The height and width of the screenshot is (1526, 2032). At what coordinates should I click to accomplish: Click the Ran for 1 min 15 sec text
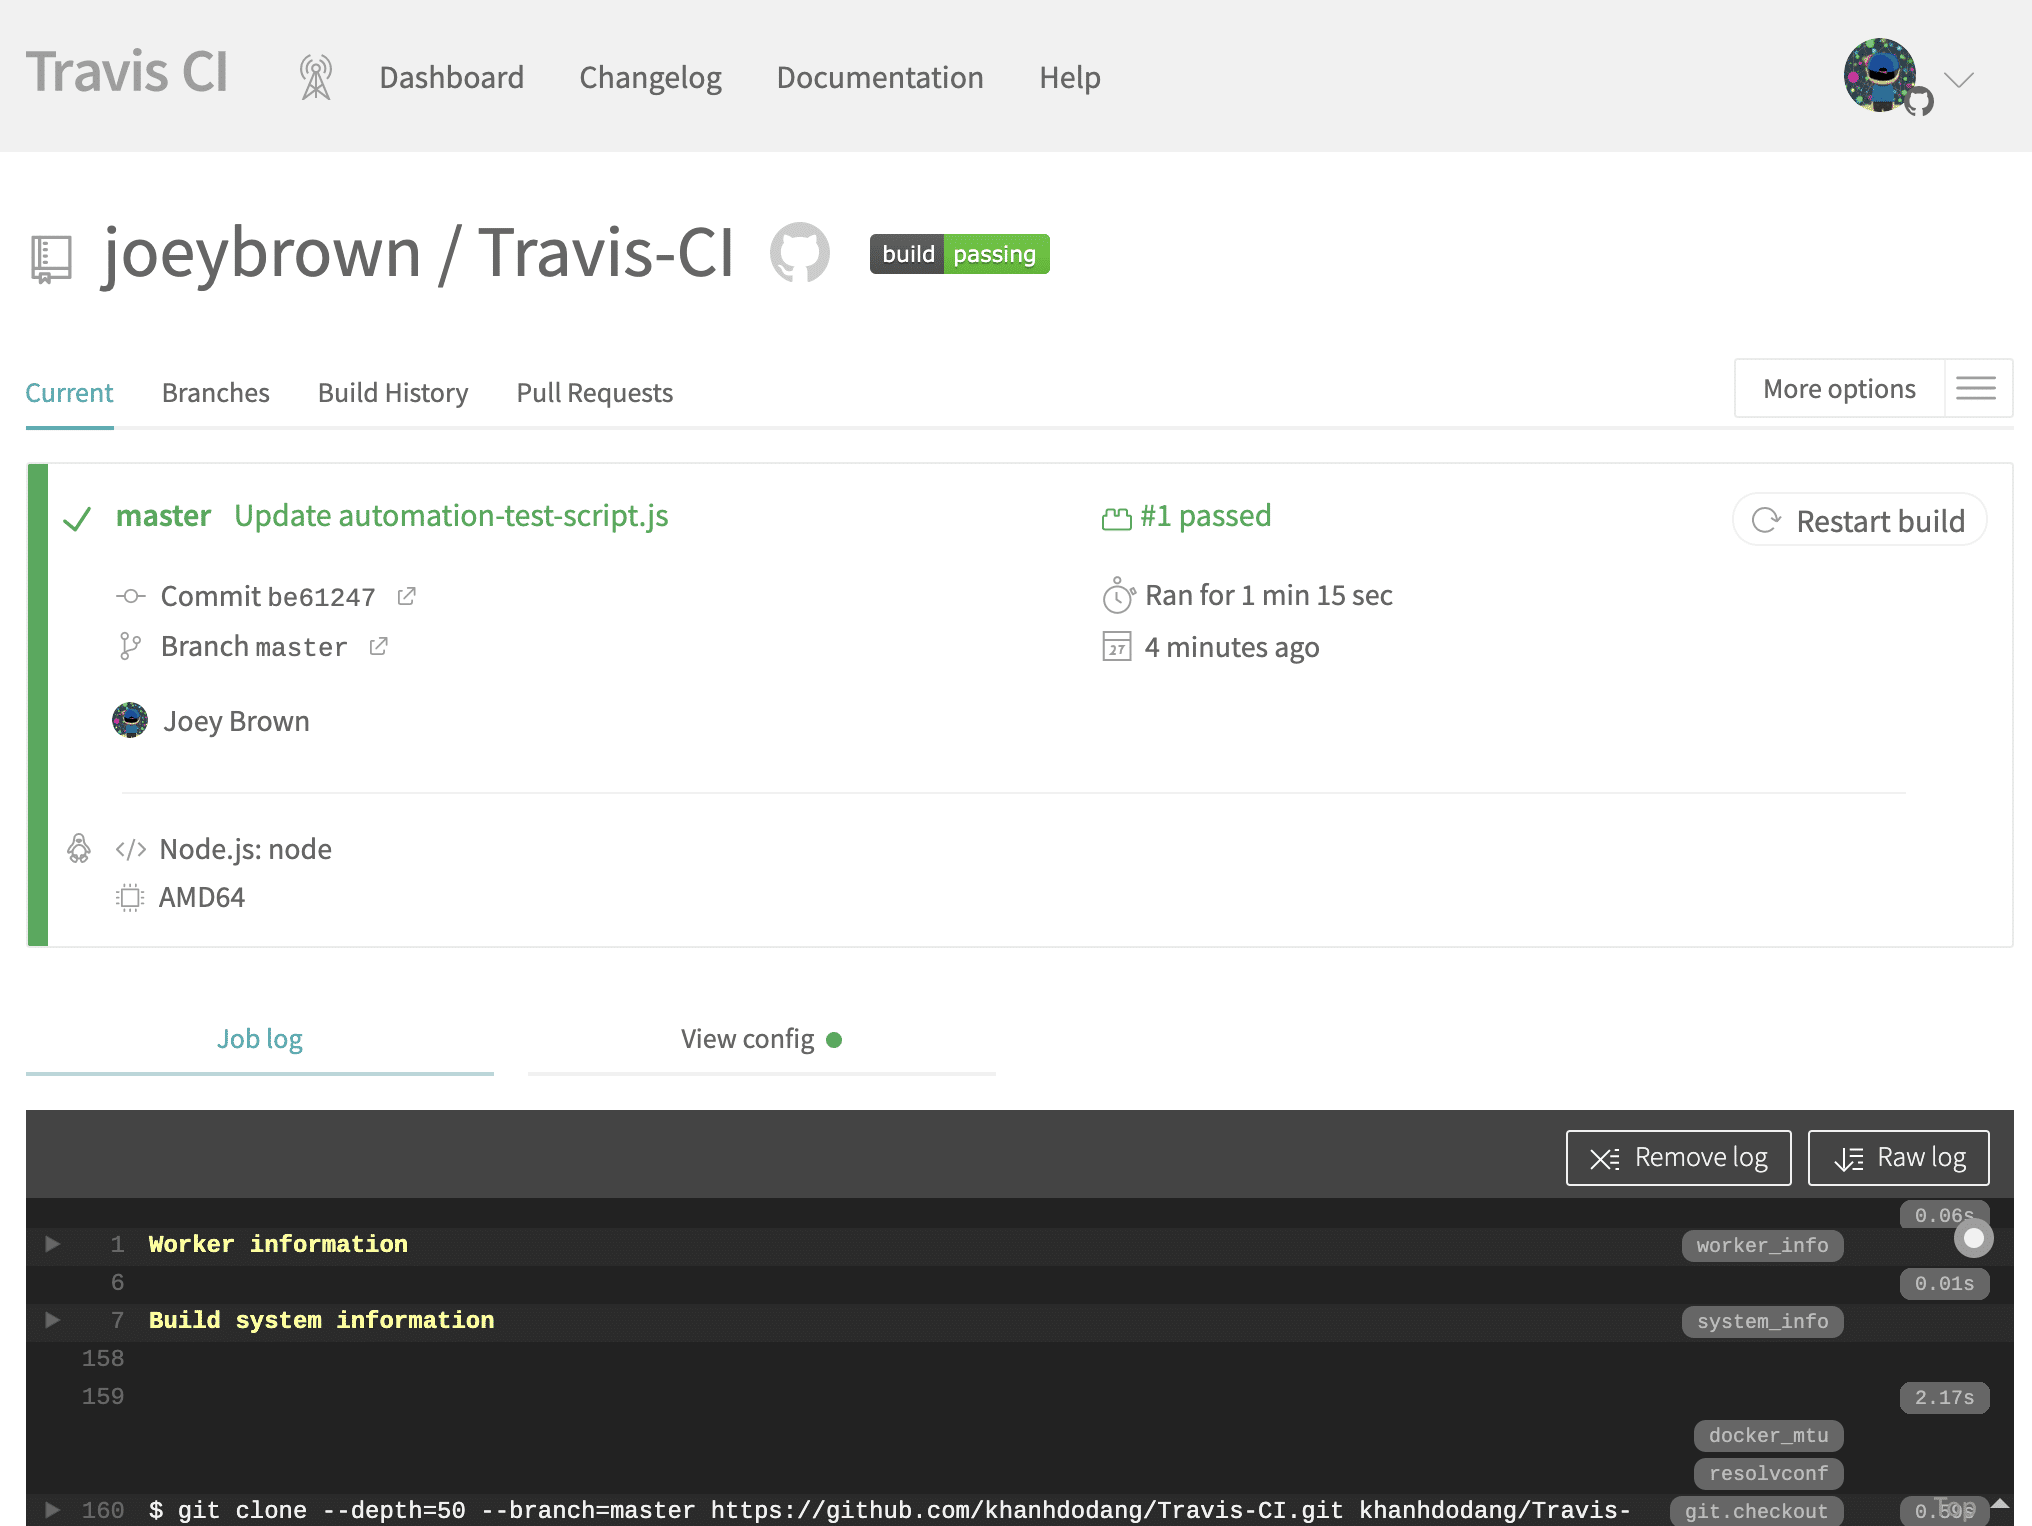click(1268, 596)
